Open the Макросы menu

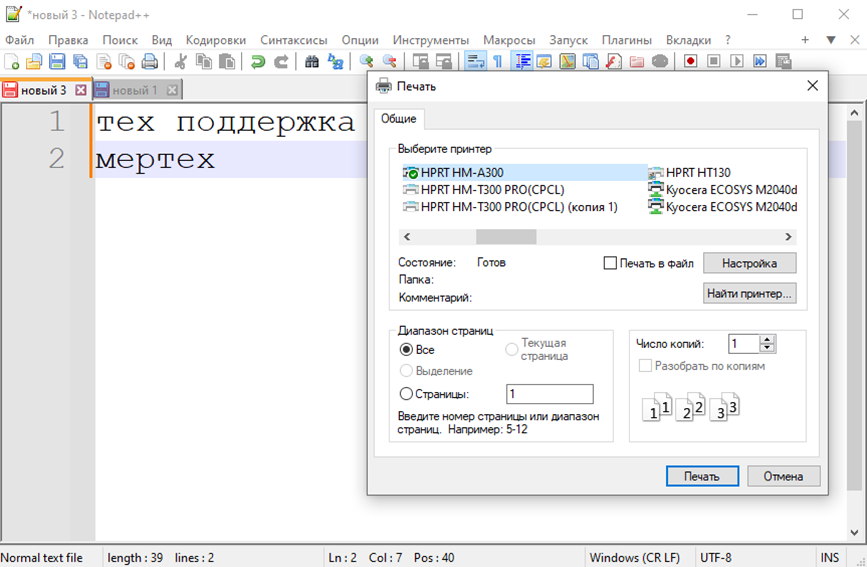coord(509,40)
